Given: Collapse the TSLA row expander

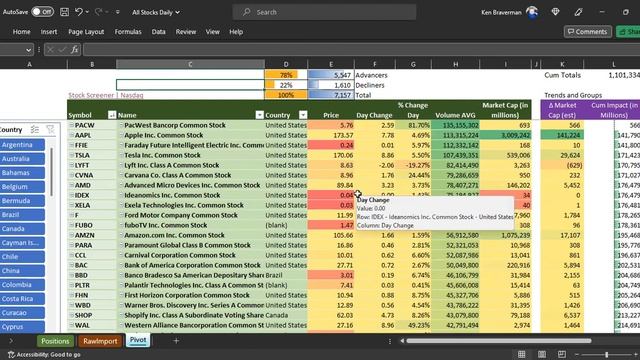Looking at the screenshot, I should coord(71,155).
